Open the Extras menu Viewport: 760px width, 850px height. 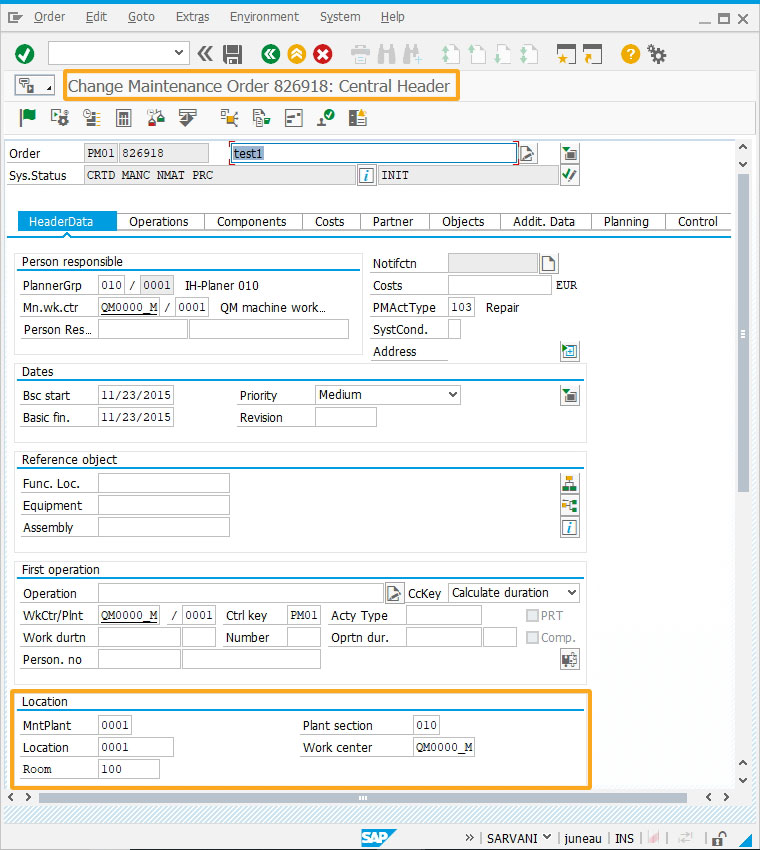(x=192, y=17)
